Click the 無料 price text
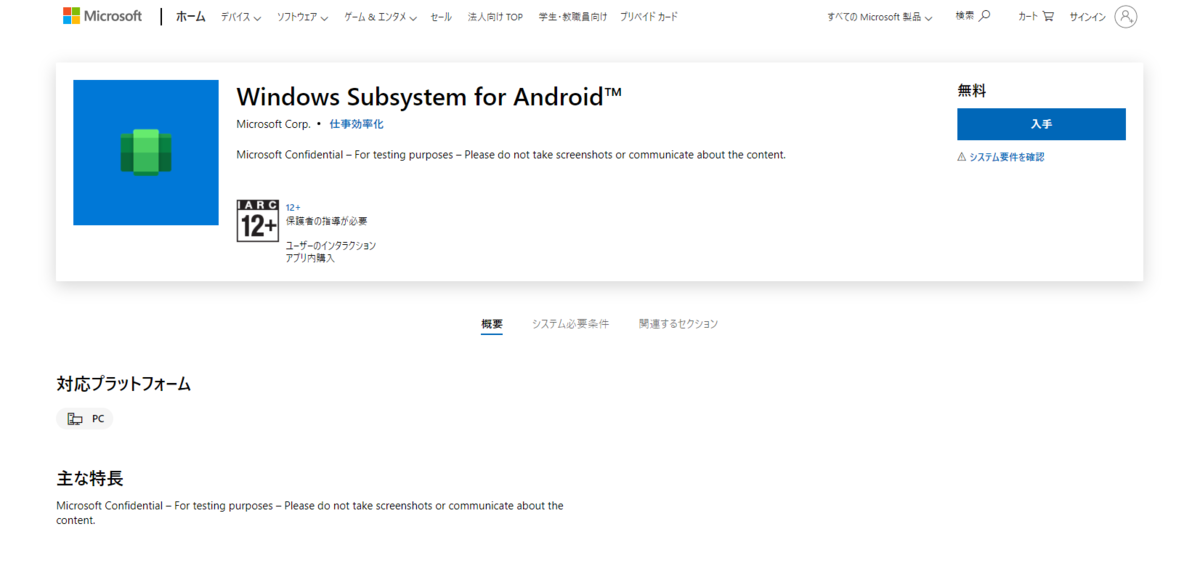Viewport: 1200px width, 561px height. 972,90
